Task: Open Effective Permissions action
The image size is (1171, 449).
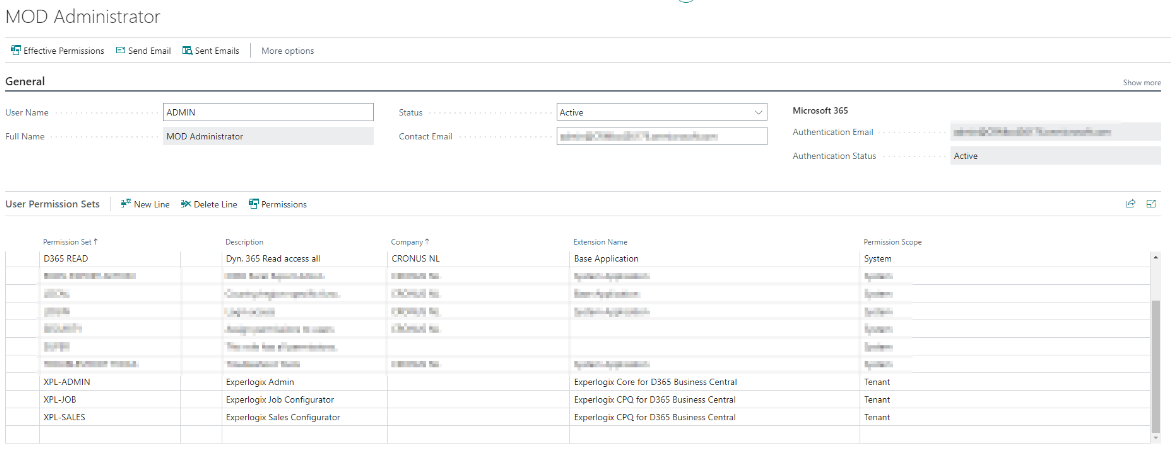Action: coord(58,51)
